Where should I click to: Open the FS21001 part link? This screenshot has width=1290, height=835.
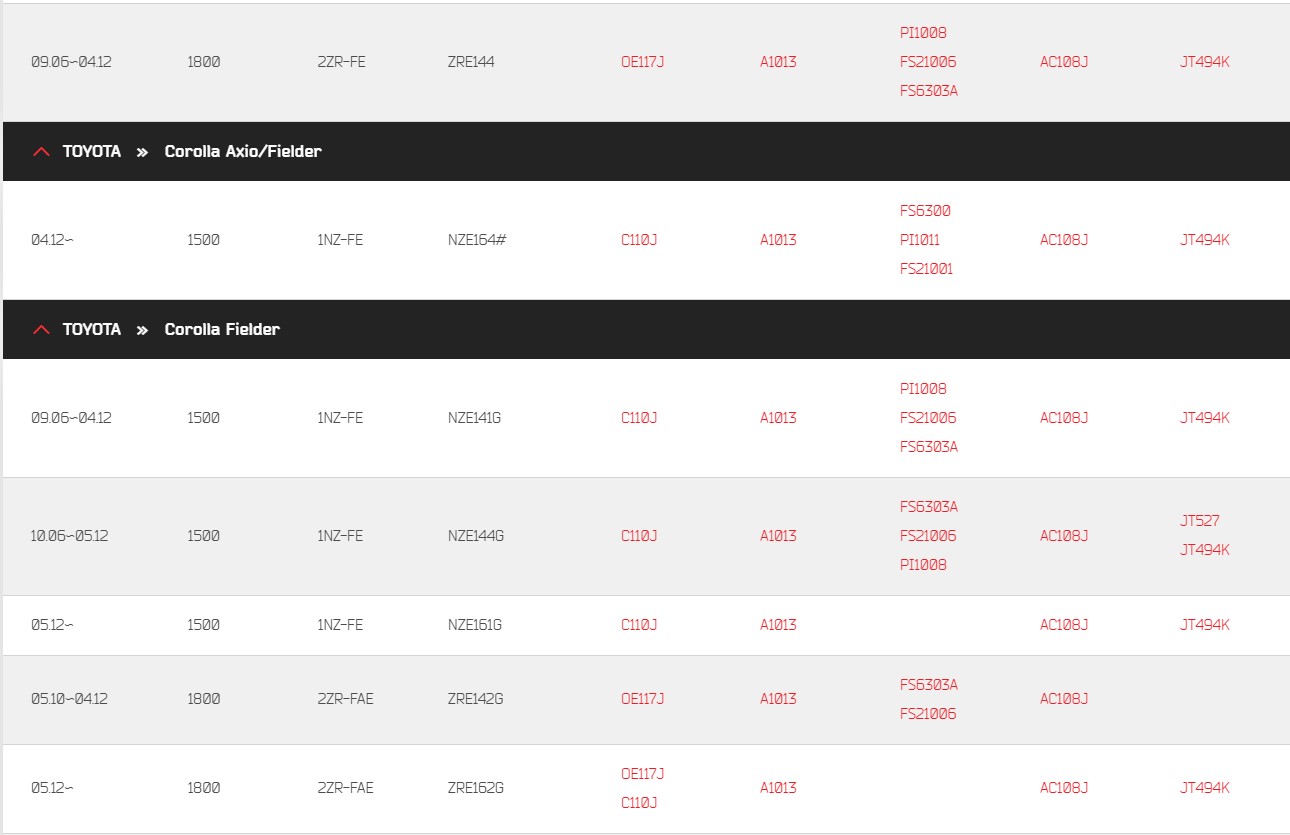926,269
